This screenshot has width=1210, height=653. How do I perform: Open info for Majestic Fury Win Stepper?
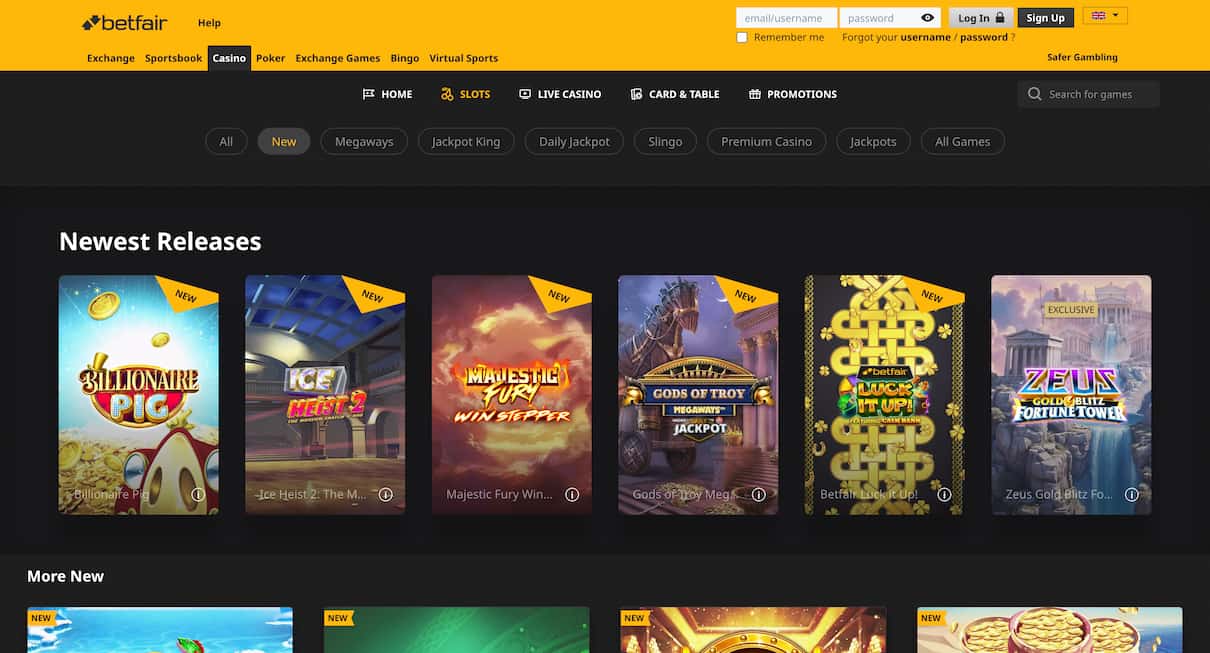[572, 494]
